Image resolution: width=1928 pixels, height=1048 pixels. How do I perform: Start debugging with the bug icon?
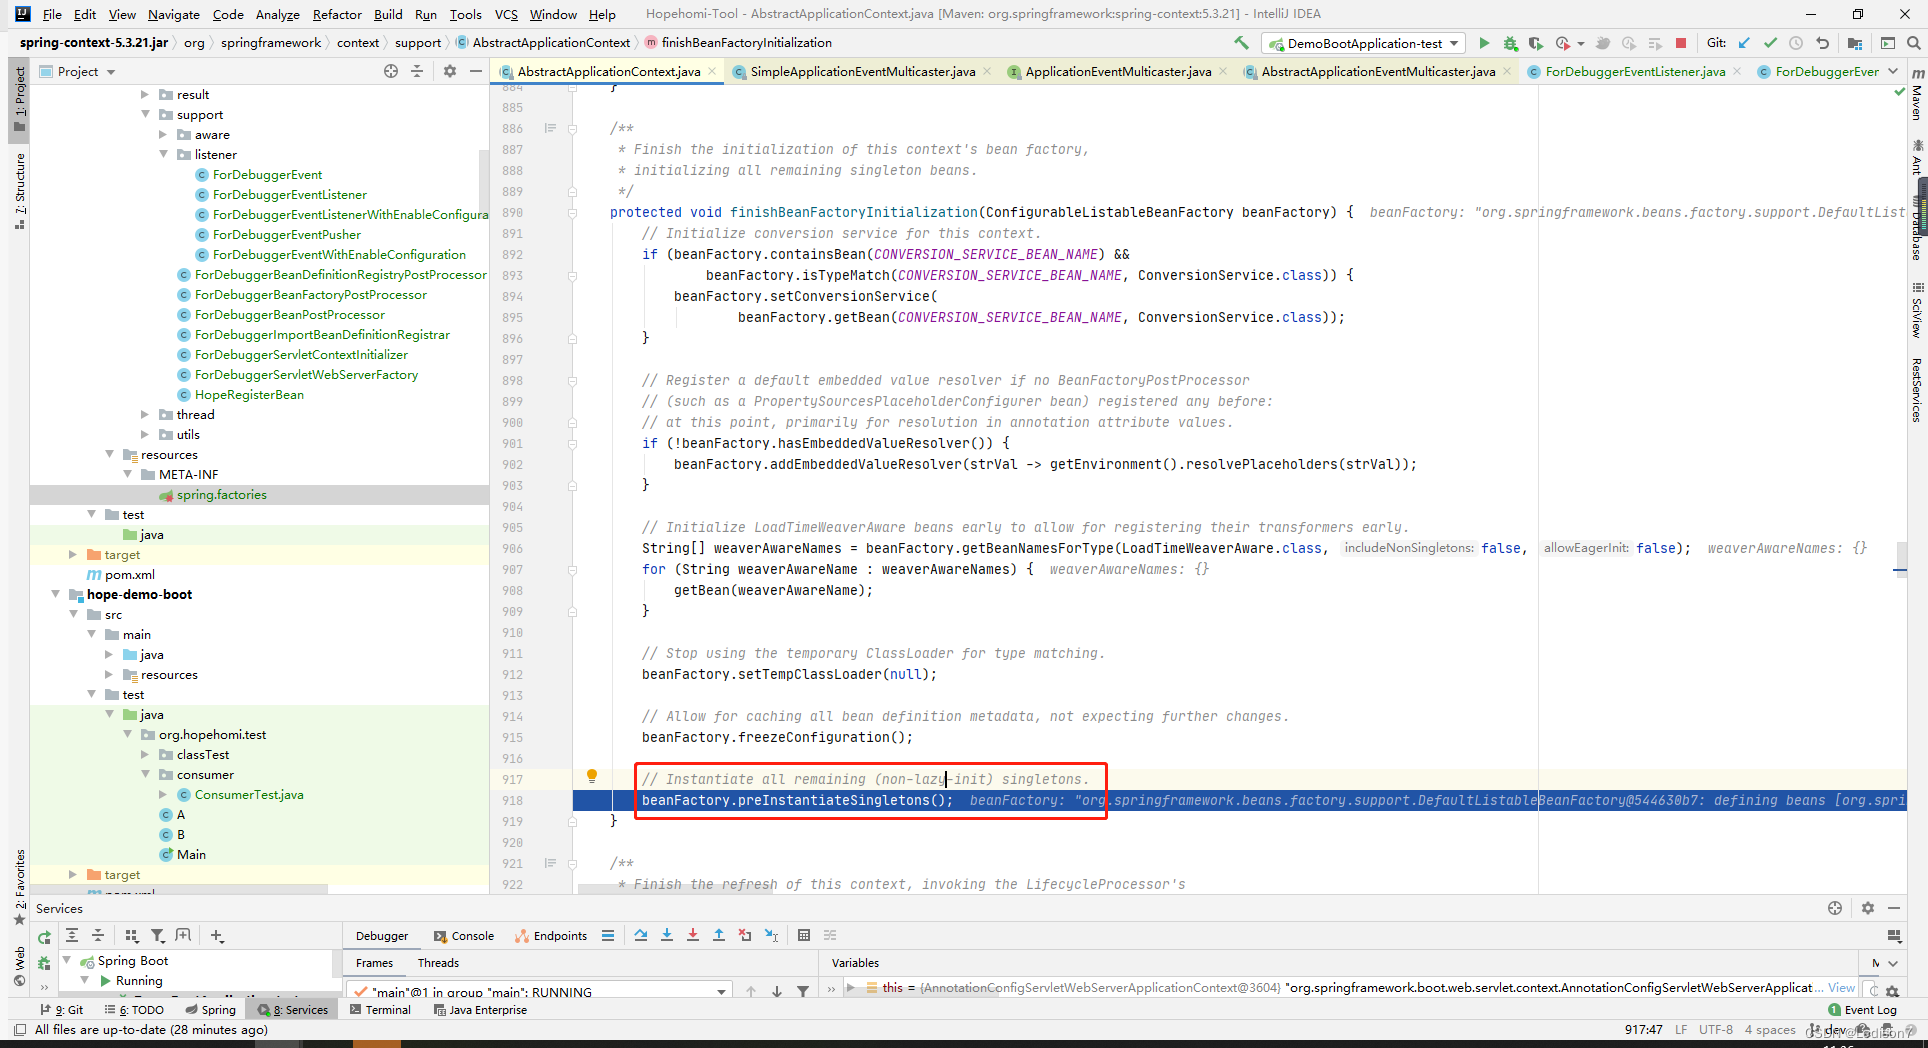click(1510, 43)
